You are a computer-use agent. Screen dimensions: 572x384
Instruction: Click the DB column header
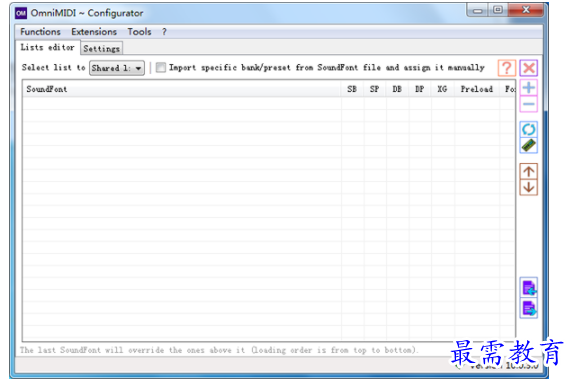pyautogui.click(x=397, y=89)
